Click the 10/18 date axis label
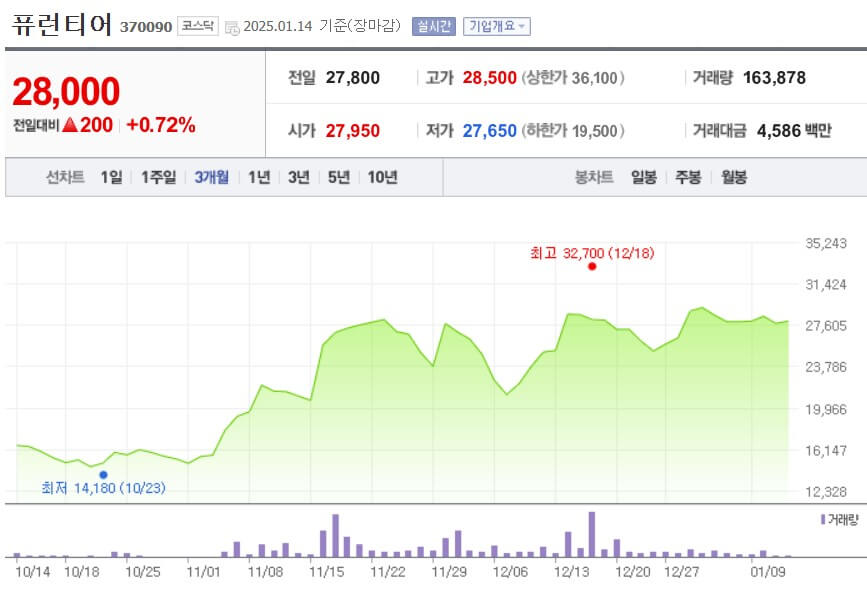The image size is (867, 593). (x=81, y=572)
